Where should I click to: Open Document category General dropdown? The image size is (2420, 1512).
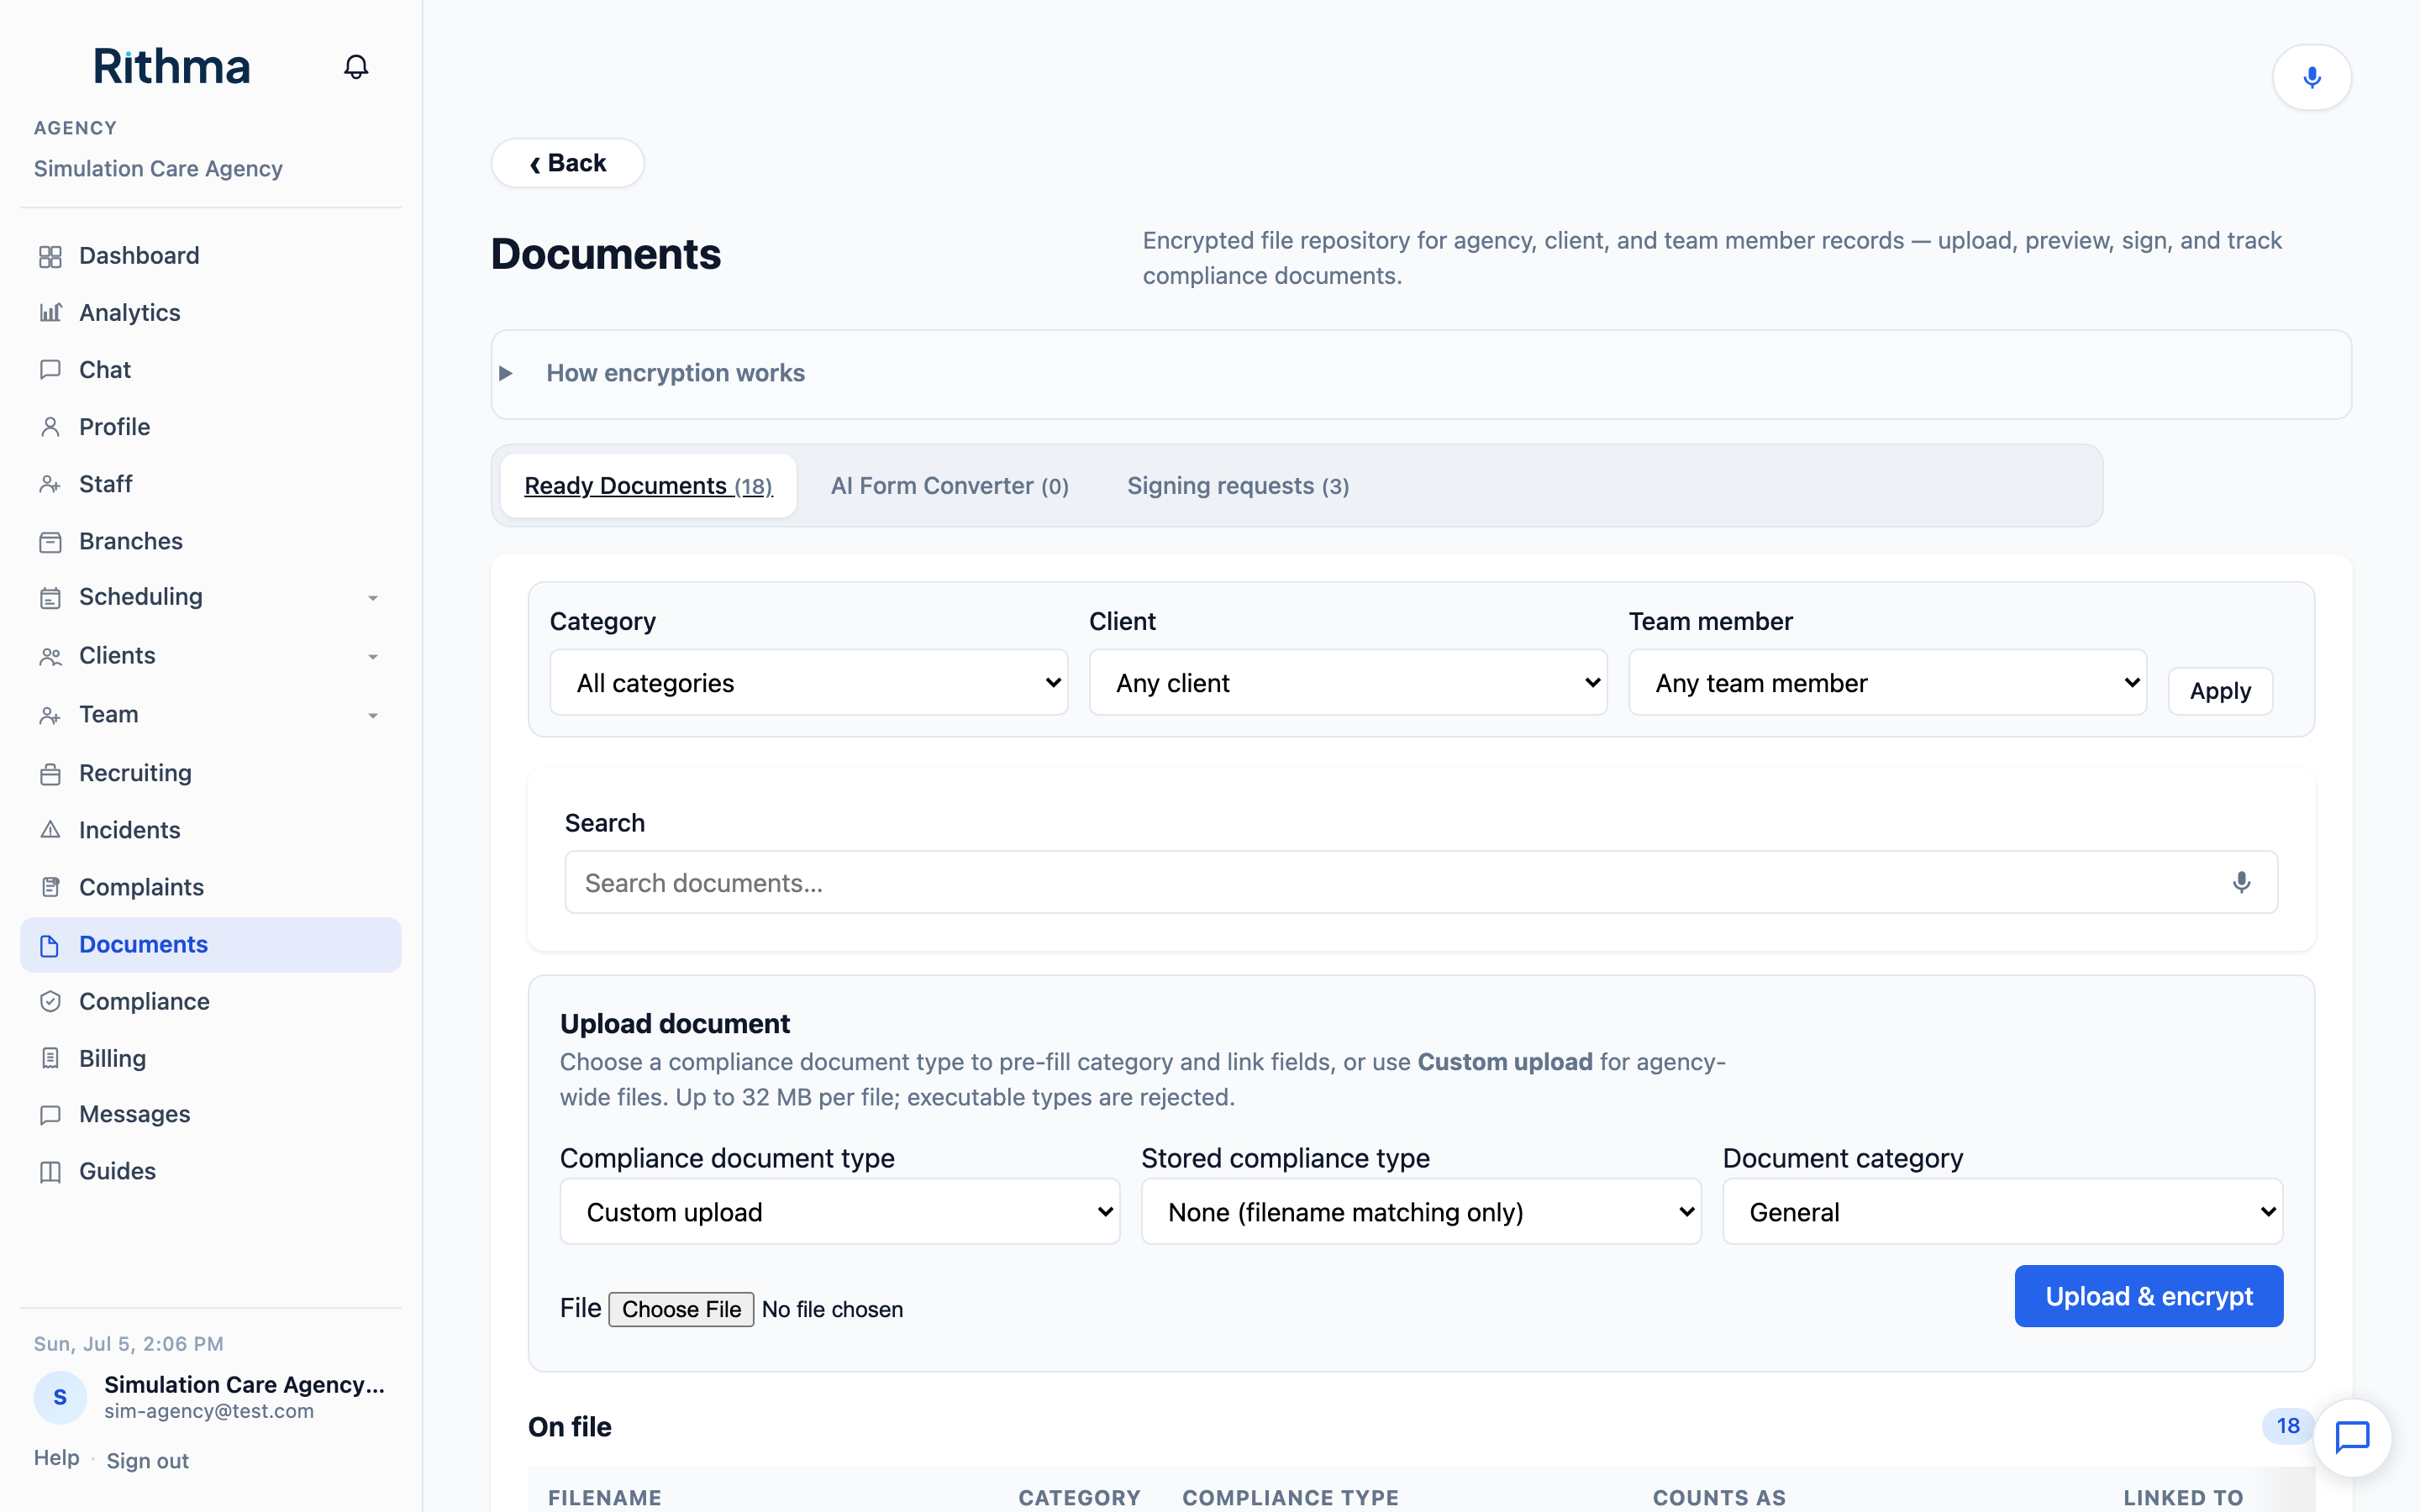2002,1211
